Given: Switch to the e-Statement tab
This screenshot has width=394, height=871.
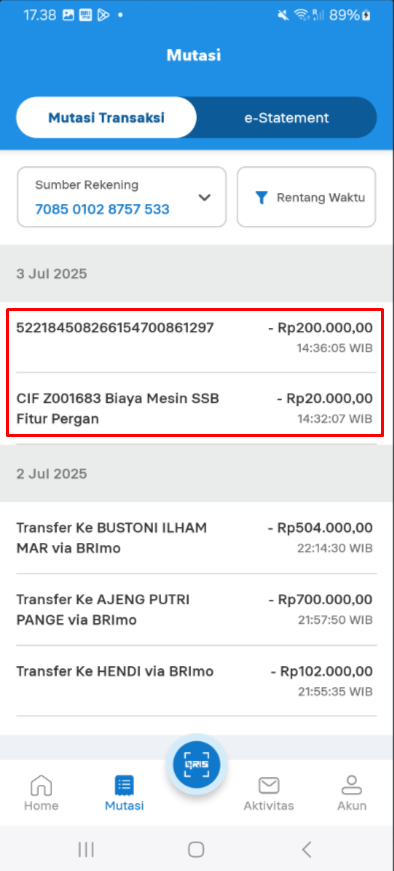Looking at the screenshot, I should (x=287, y=118).
